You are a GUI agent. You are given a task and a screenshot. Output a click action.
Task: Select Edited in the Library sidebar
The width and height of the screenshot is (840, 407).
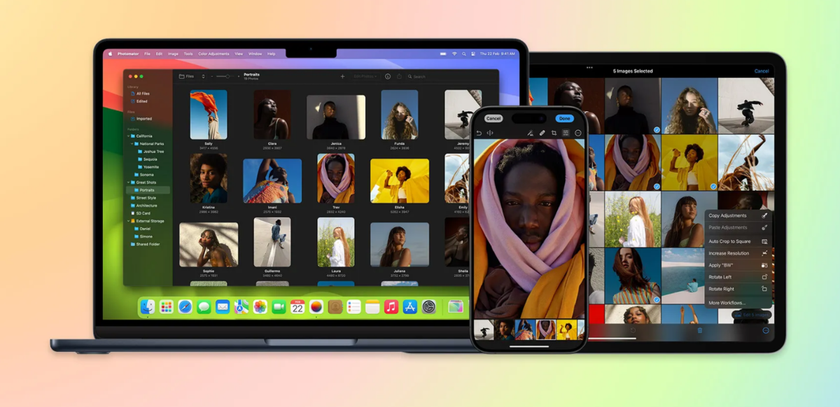tap(148, 101)
